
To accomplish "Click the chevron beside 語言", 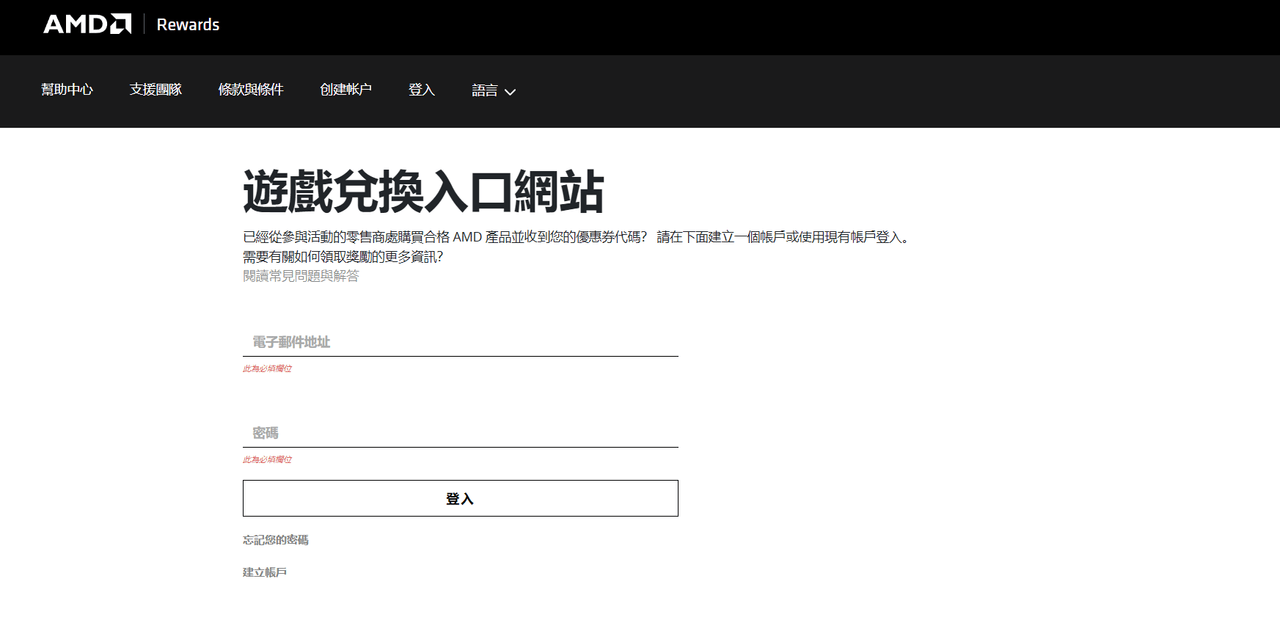I will [510, 92].
